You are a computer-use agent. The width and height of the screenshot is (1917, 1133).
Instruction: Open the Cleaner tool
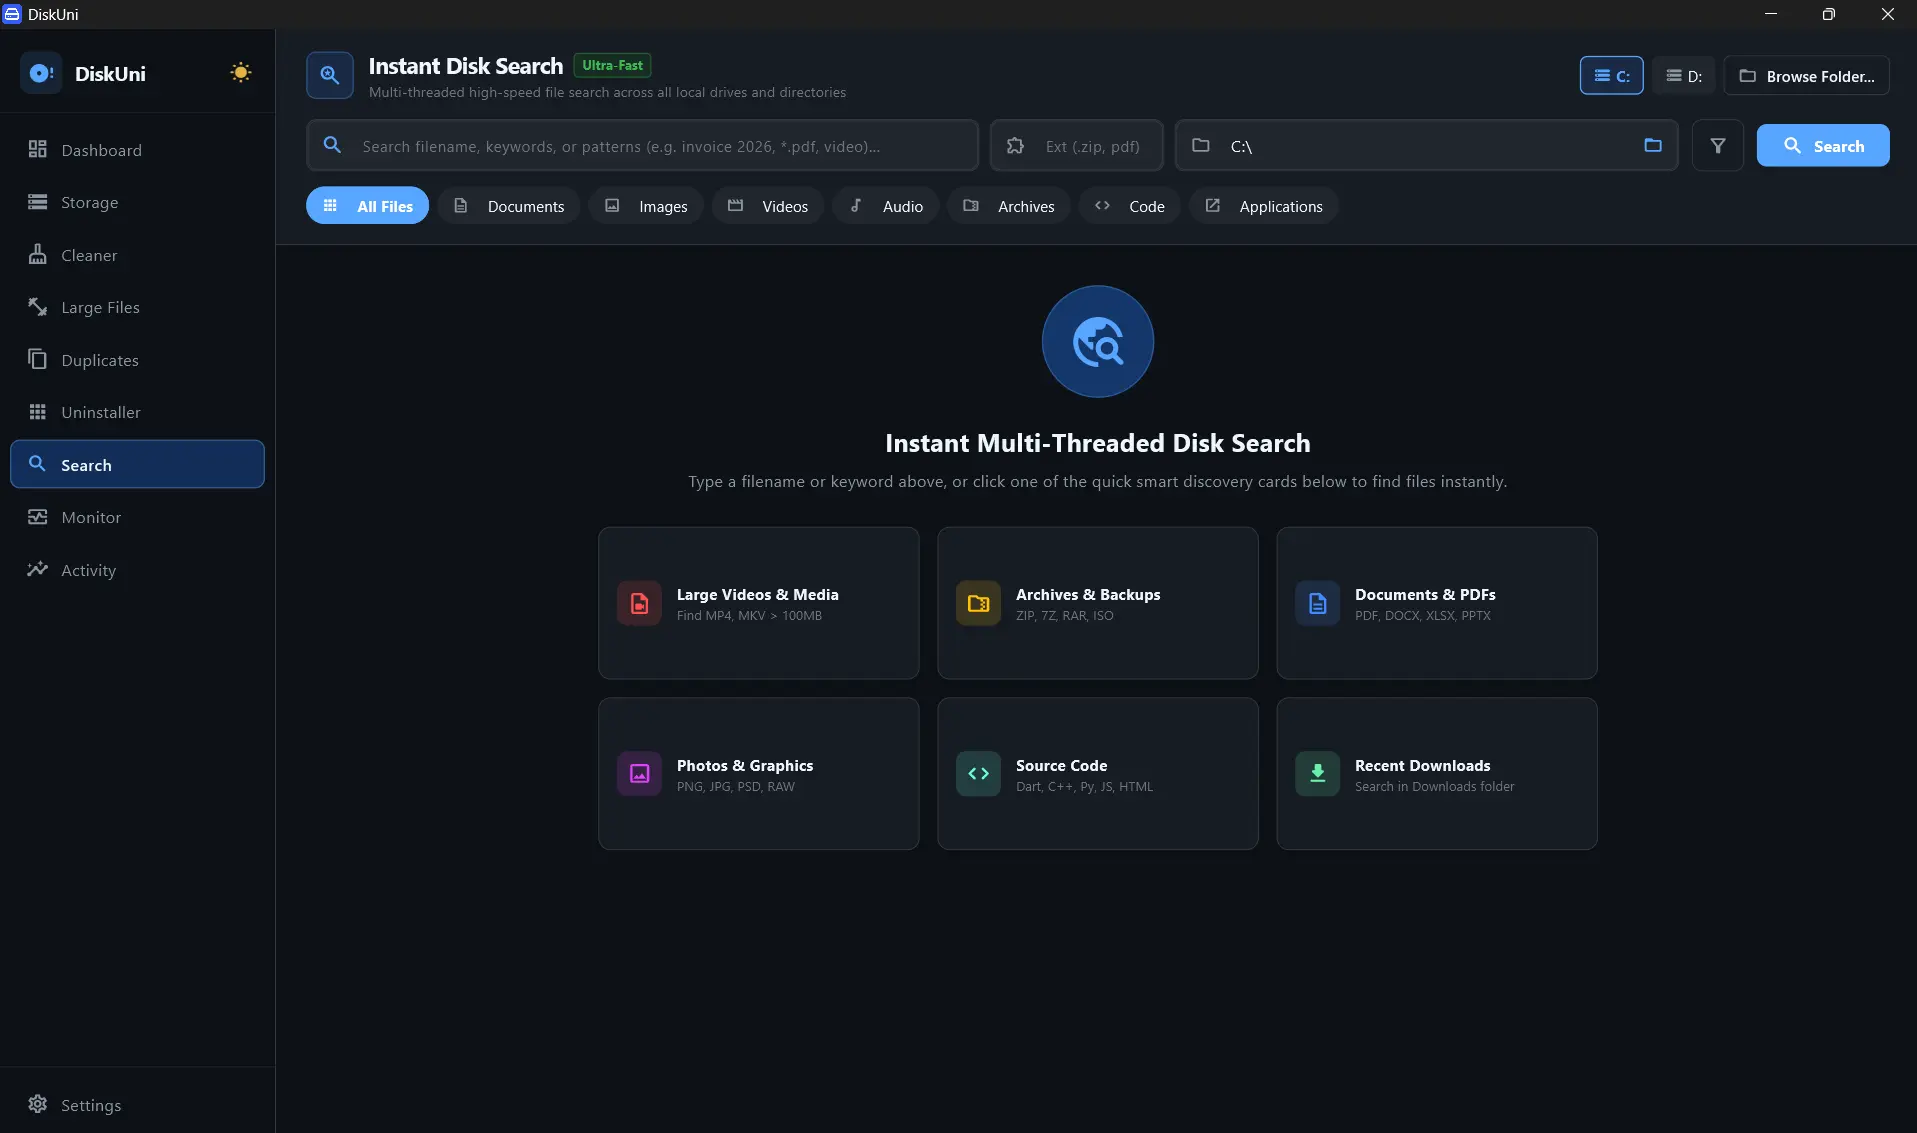click(137, 255)
